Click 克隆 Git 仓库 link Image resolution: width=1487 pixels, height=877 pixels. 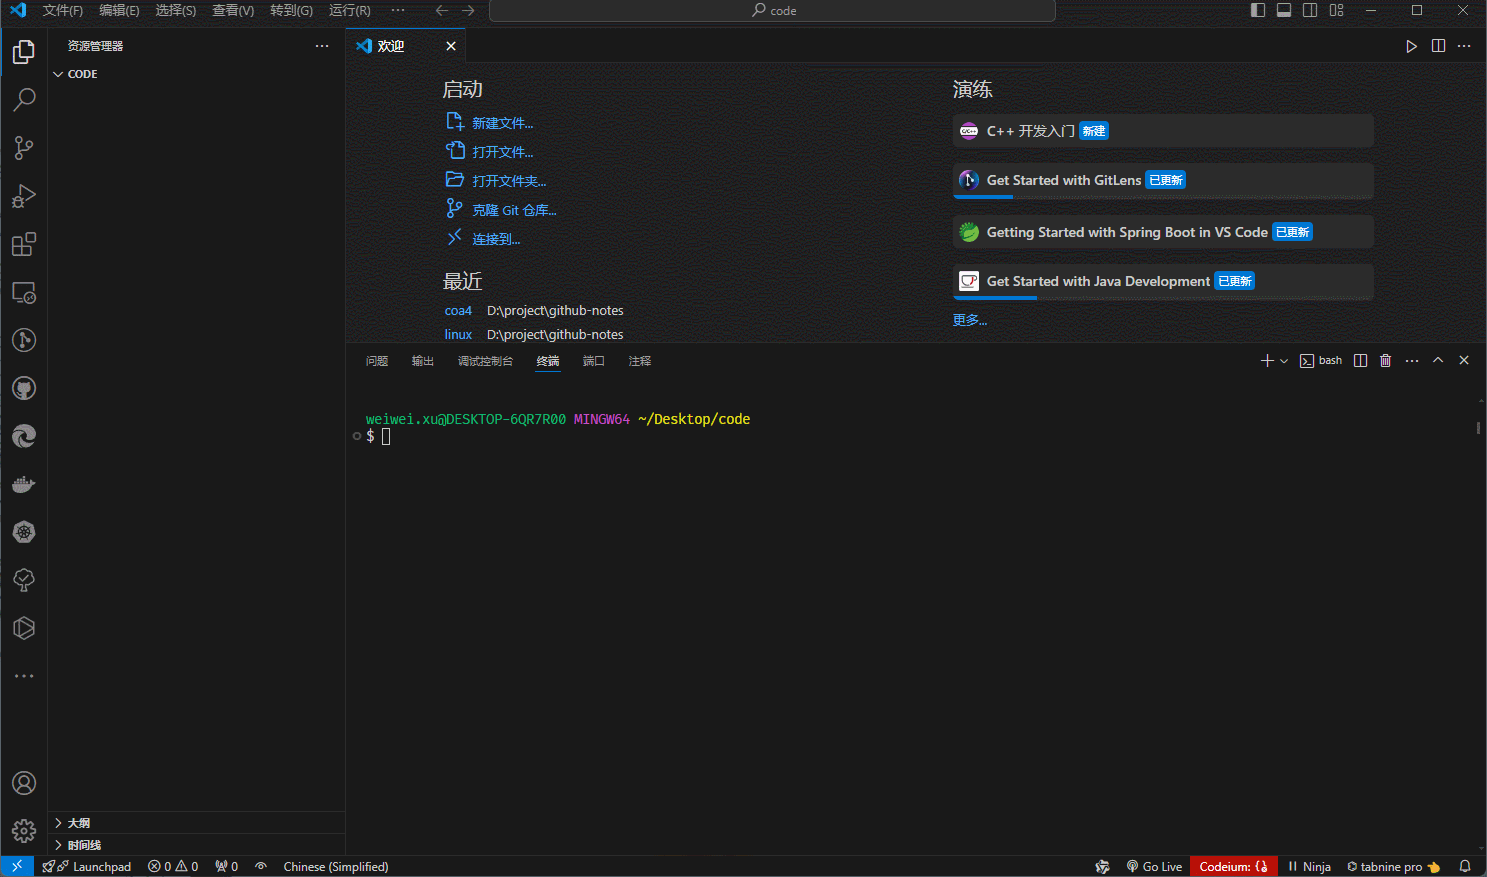click(x=515, y=210)
